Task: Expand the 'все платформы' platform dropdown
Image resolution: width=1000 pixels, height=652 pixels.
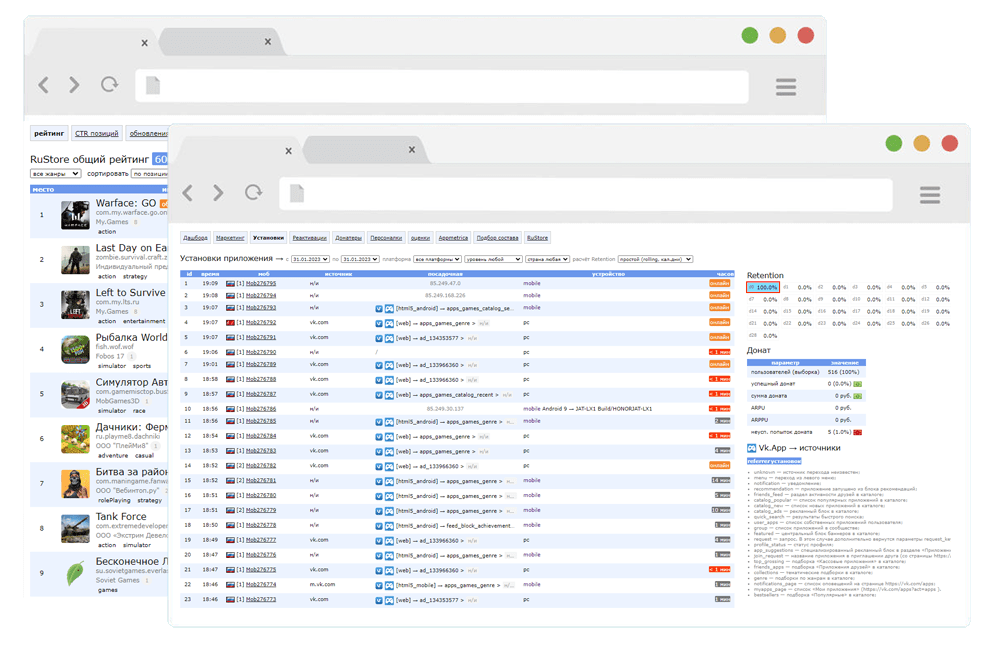Action: pos(438,259)
